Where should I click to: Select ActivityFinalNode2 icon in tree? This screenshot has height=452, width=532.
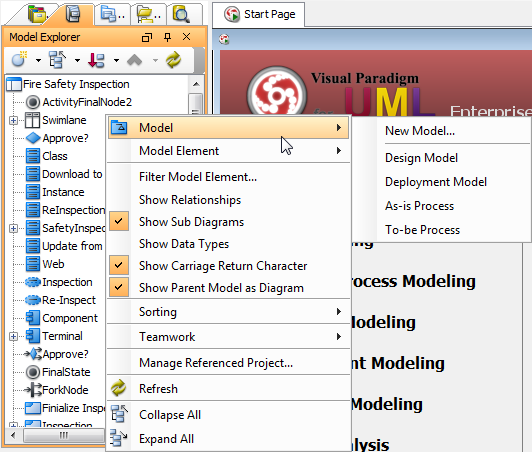33,102
